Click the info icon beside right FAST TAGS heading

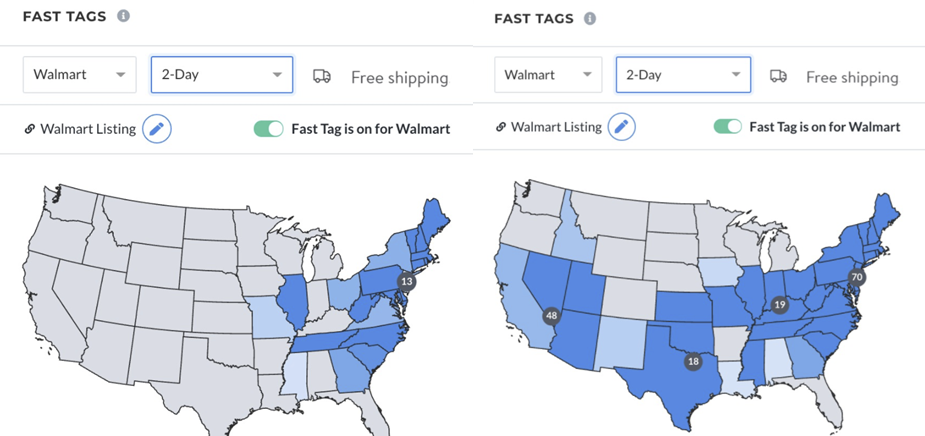point(590,19)
